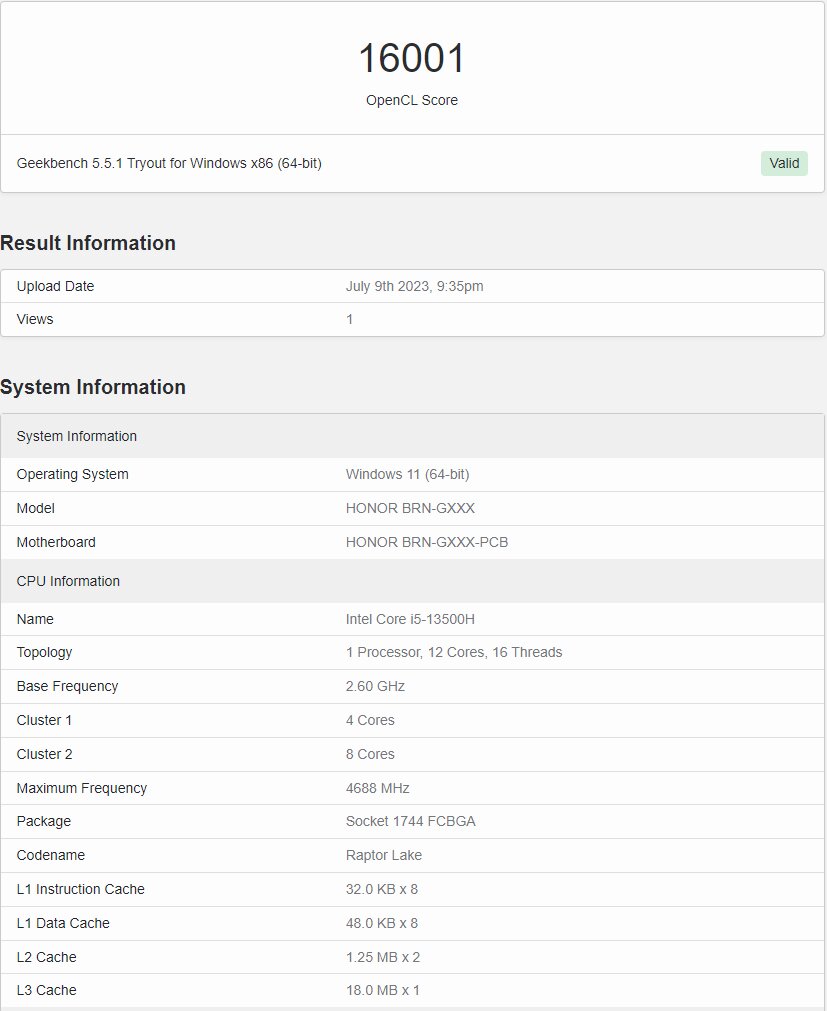Click the System Information section heading
Viewport: 827px width, 1011px height.
point(93,387)
